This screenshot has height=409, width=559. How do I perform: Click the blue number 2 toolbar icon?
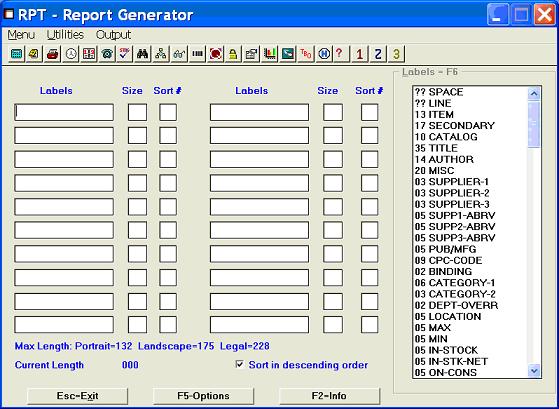pyautogui.click(x=378, y=54)
